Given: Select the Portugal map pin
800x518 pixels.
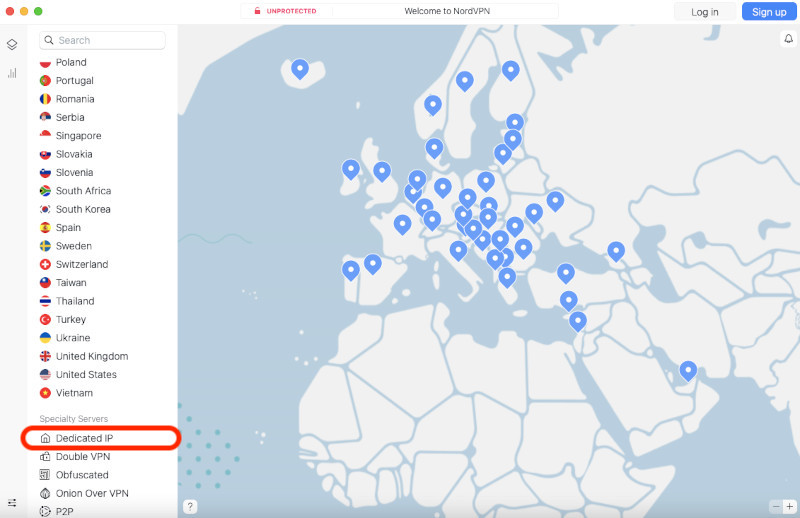Looking at the screenshot, I should 351,270.
